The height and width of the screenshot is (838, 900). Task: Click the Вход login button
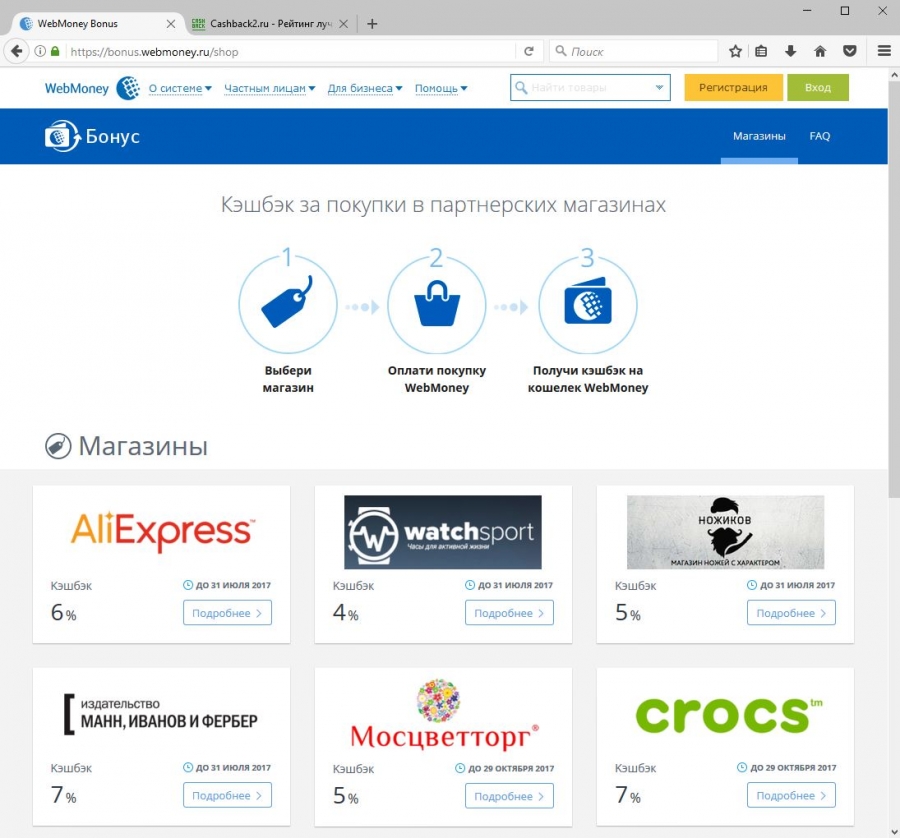click(x=817, y=87)
